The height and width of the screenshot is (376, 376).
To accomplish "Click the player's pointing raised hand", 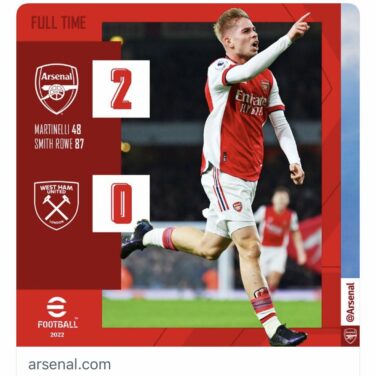I will [x=299, y=27].
